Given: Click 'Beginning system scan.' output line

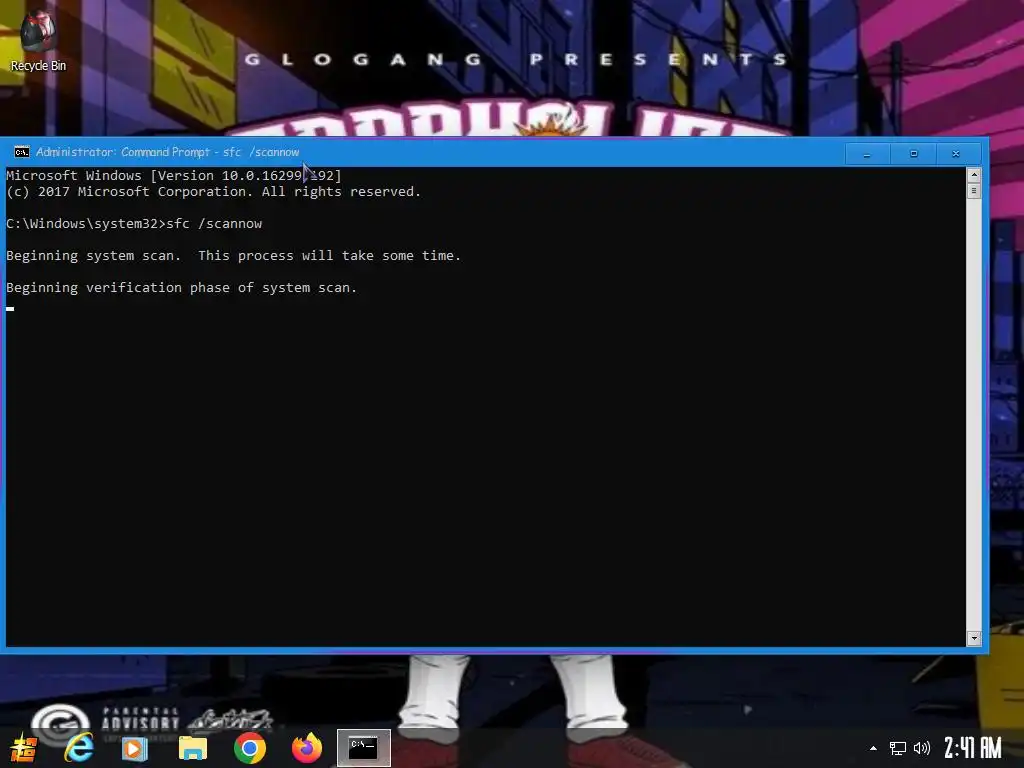Looking at the screenshot, I should [x=233, y=255].
